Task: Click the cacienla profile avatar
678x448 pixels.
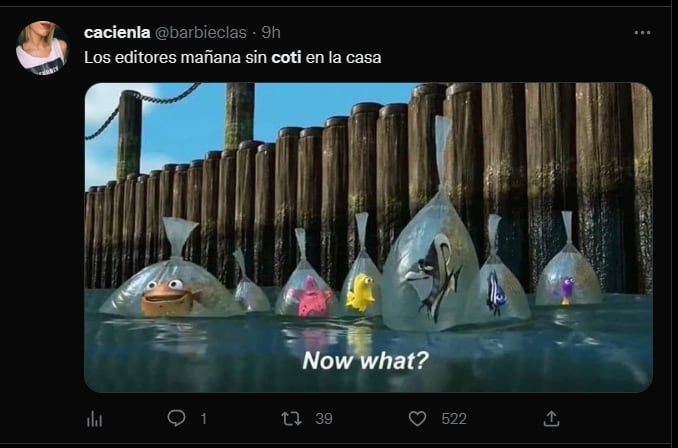Action: pos(42,48)
